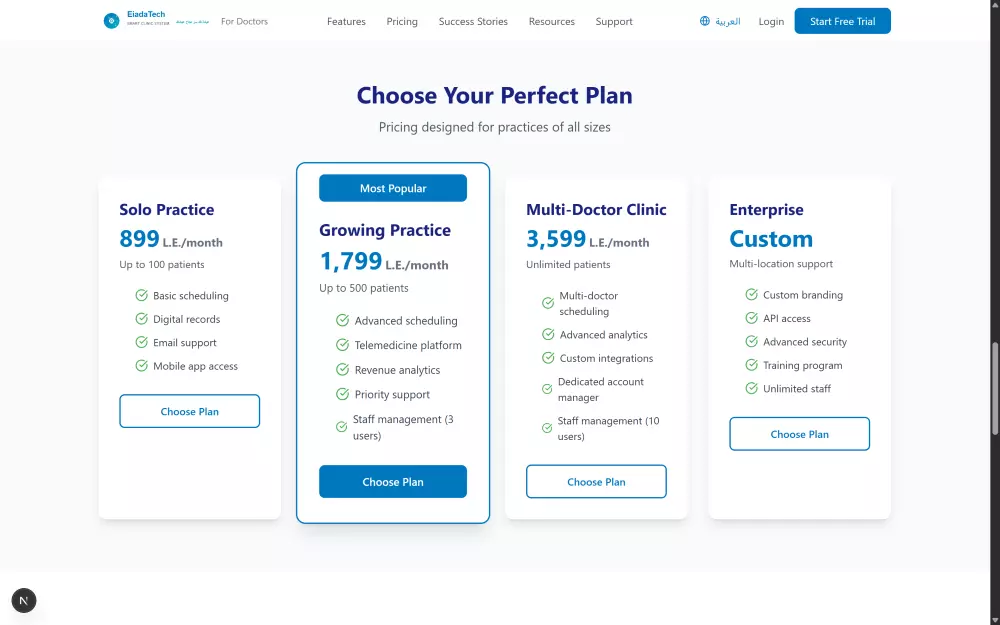Click the Login link

point(770,20)
